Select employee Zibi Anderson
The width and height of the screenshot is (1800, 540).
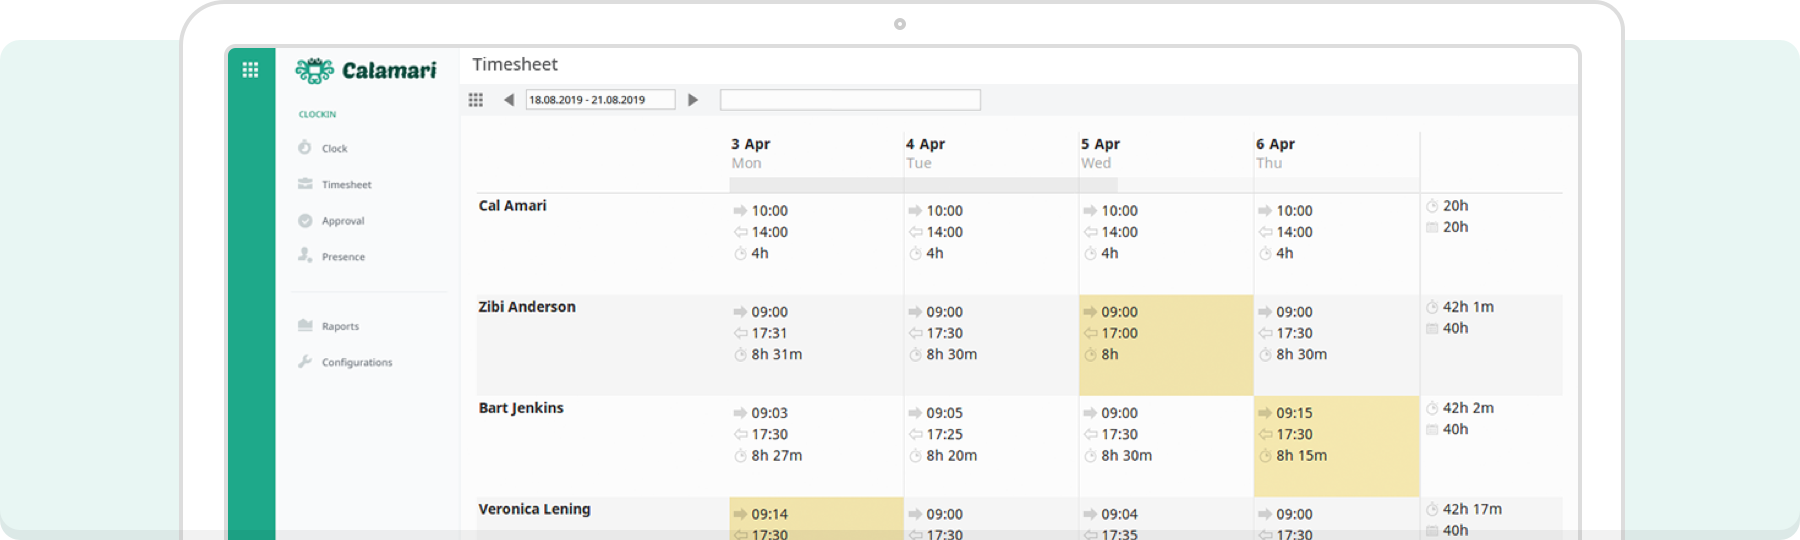tap(527, 307)
